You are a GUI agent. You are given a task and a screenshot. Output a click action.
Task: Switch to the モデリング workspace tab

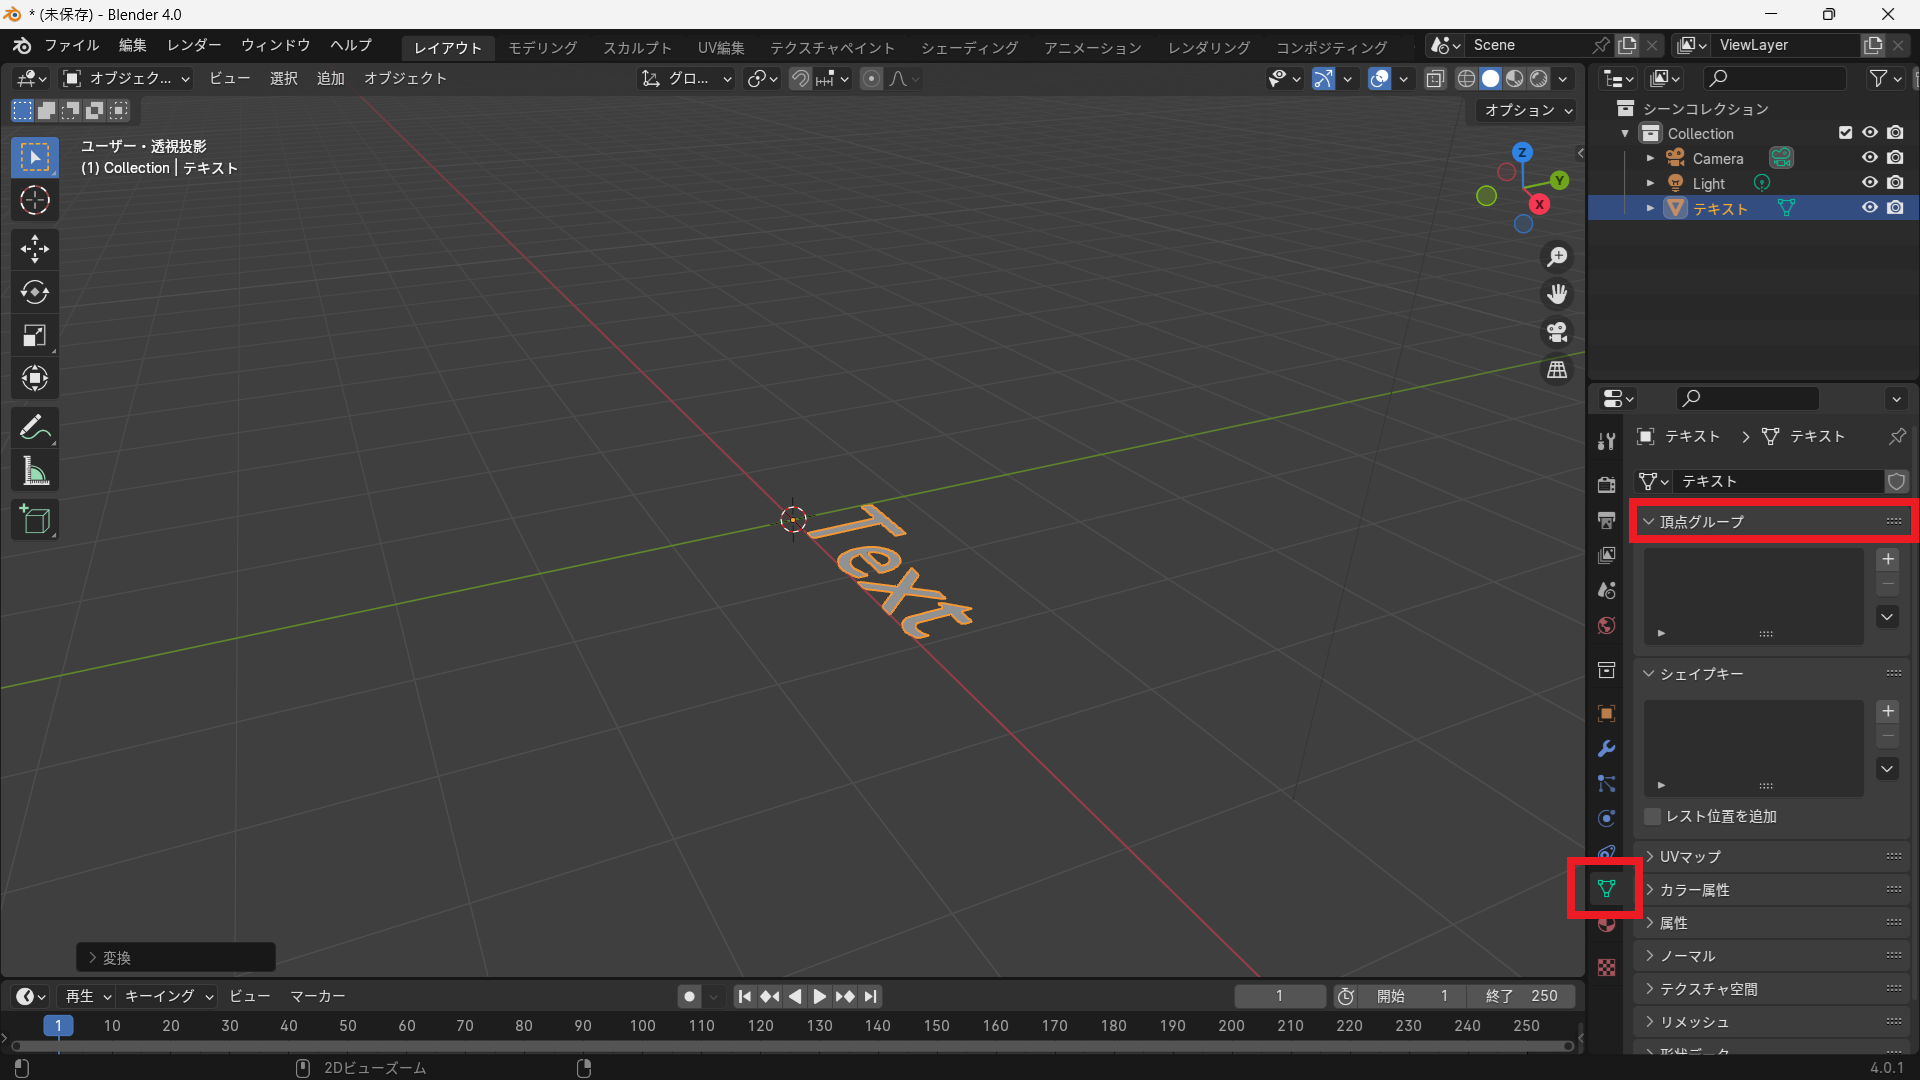(x=542, y=47)
